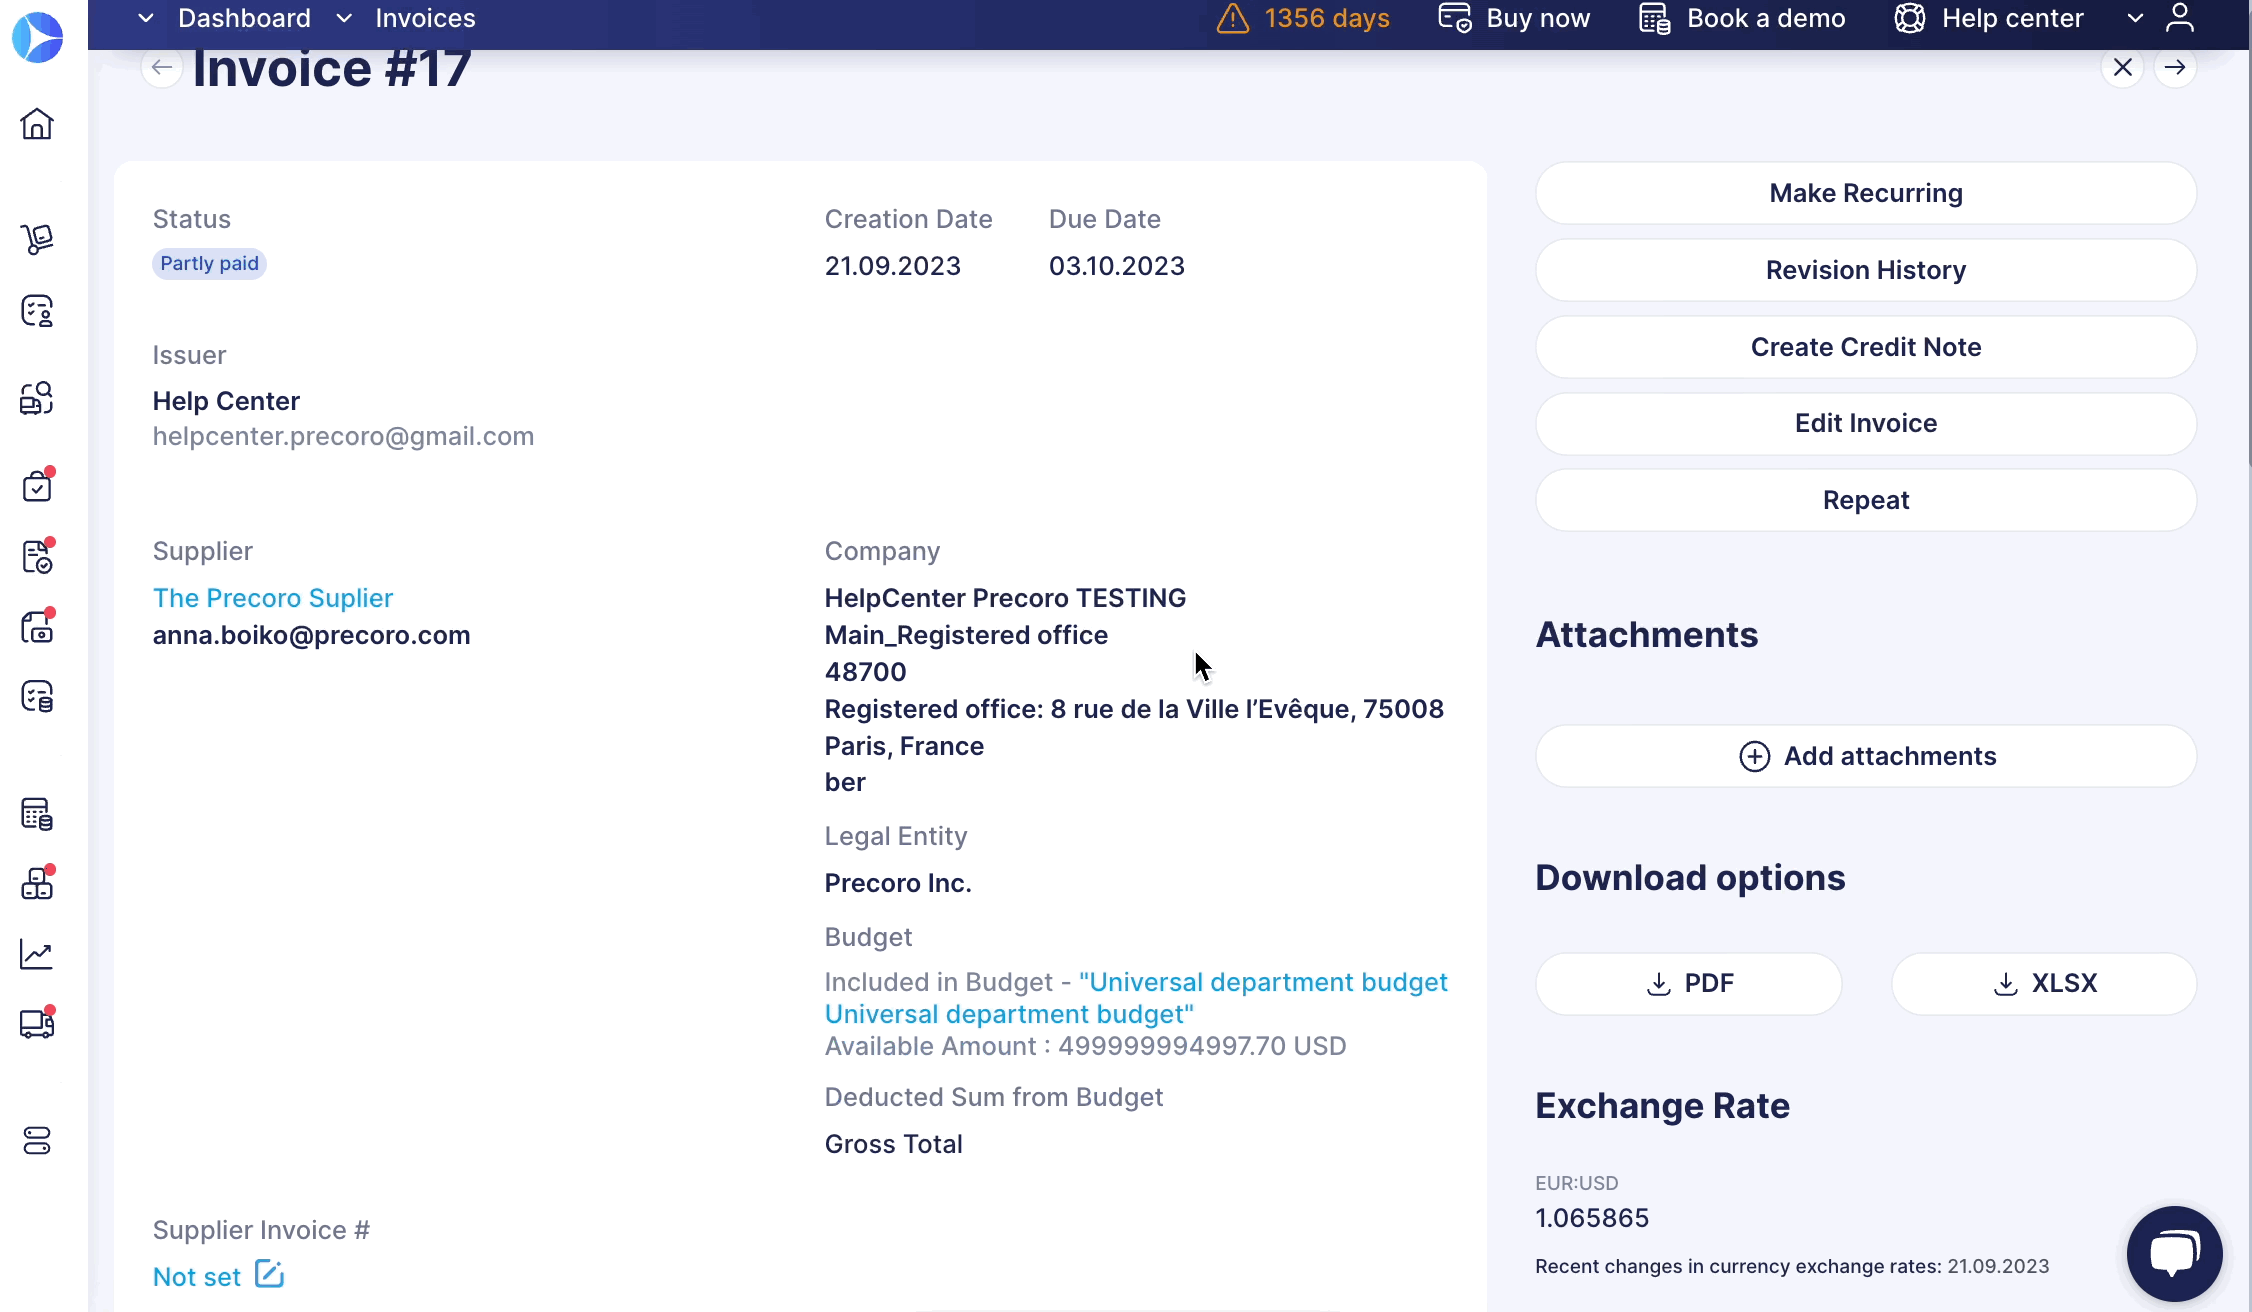Click the Invoice #17 heading
Image resolution: width=2252 pixels, height=1312 pixels.
coord(331,68)
